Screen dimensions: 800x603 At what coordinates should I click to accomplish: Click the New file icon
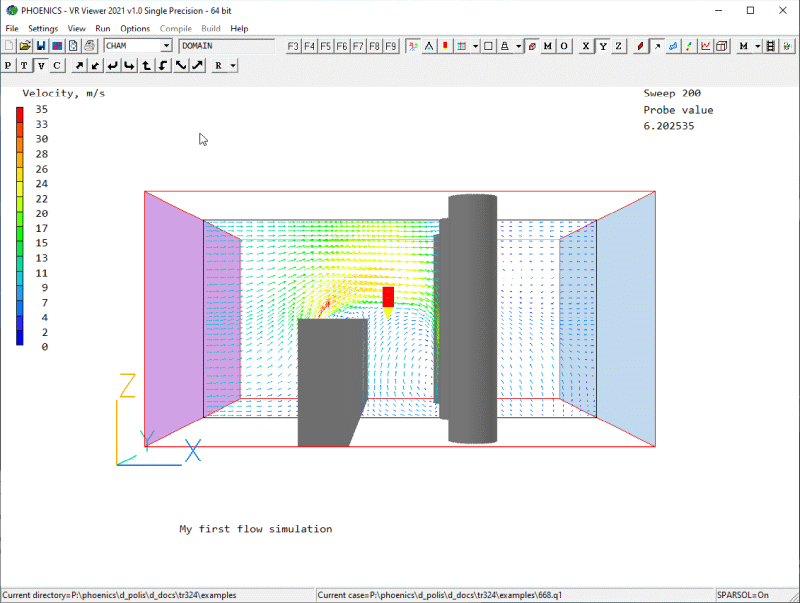(9, 46)
